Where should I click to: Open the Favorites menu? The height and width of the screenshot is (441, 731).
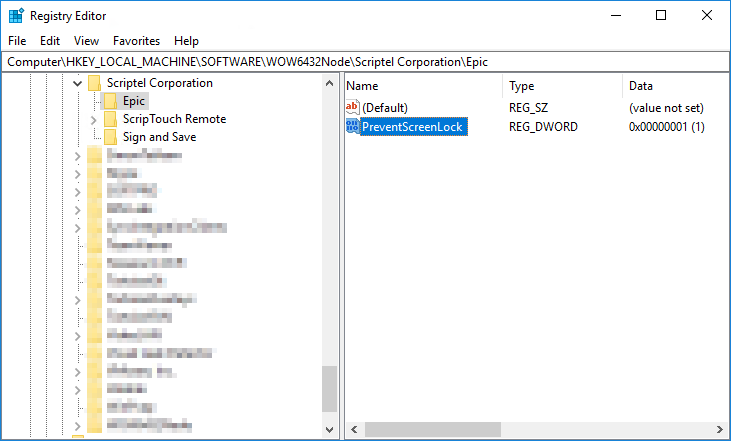(x=136, y=41)
